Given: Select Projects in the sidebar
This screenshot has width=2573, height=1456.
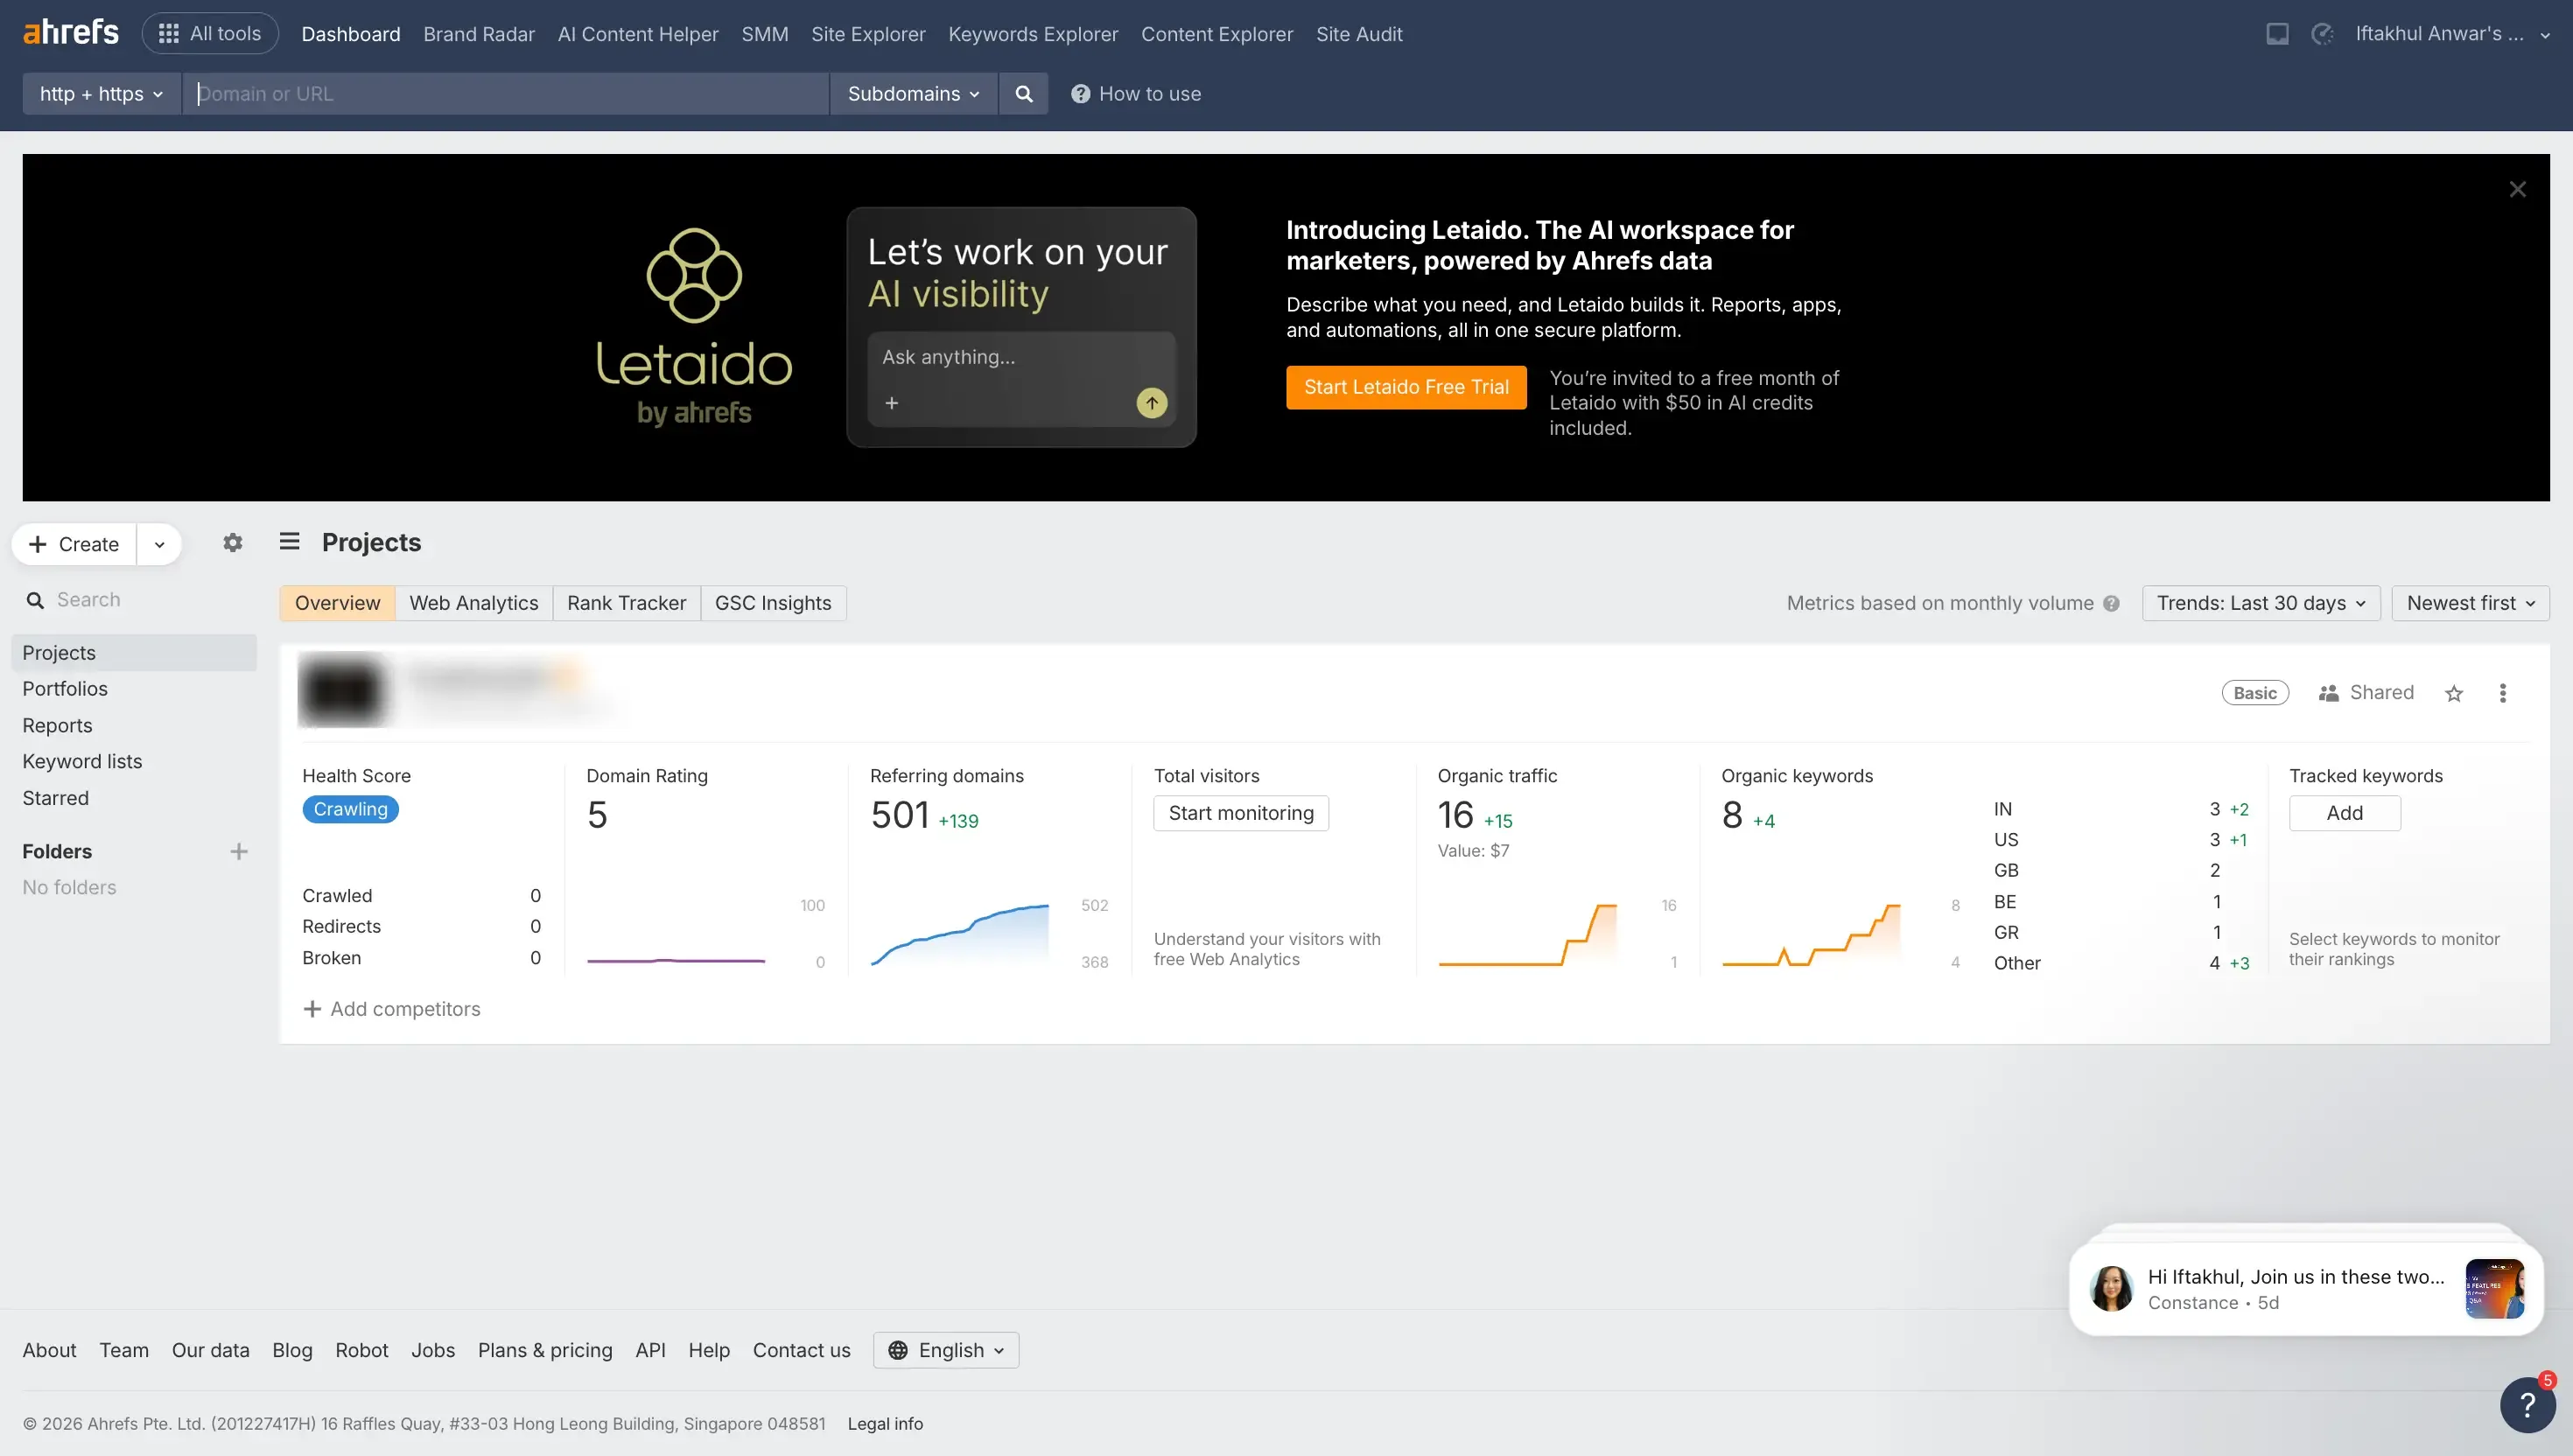Looking at the screenshot, I should point(134,652).
